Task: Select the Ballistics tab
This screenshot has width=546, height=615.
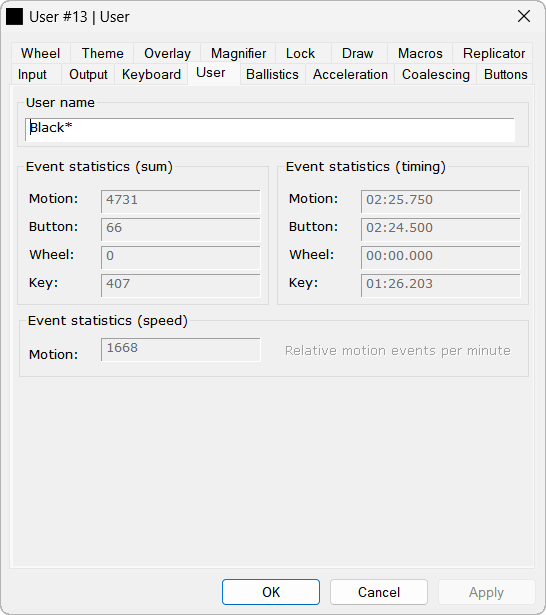Action: coord(272,74)
